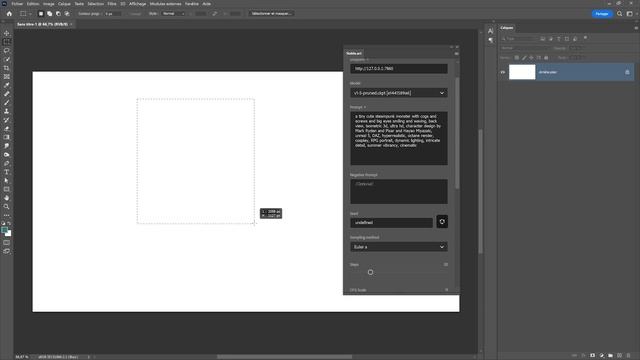Select the Eraser tool

click(x=7, y=129)
